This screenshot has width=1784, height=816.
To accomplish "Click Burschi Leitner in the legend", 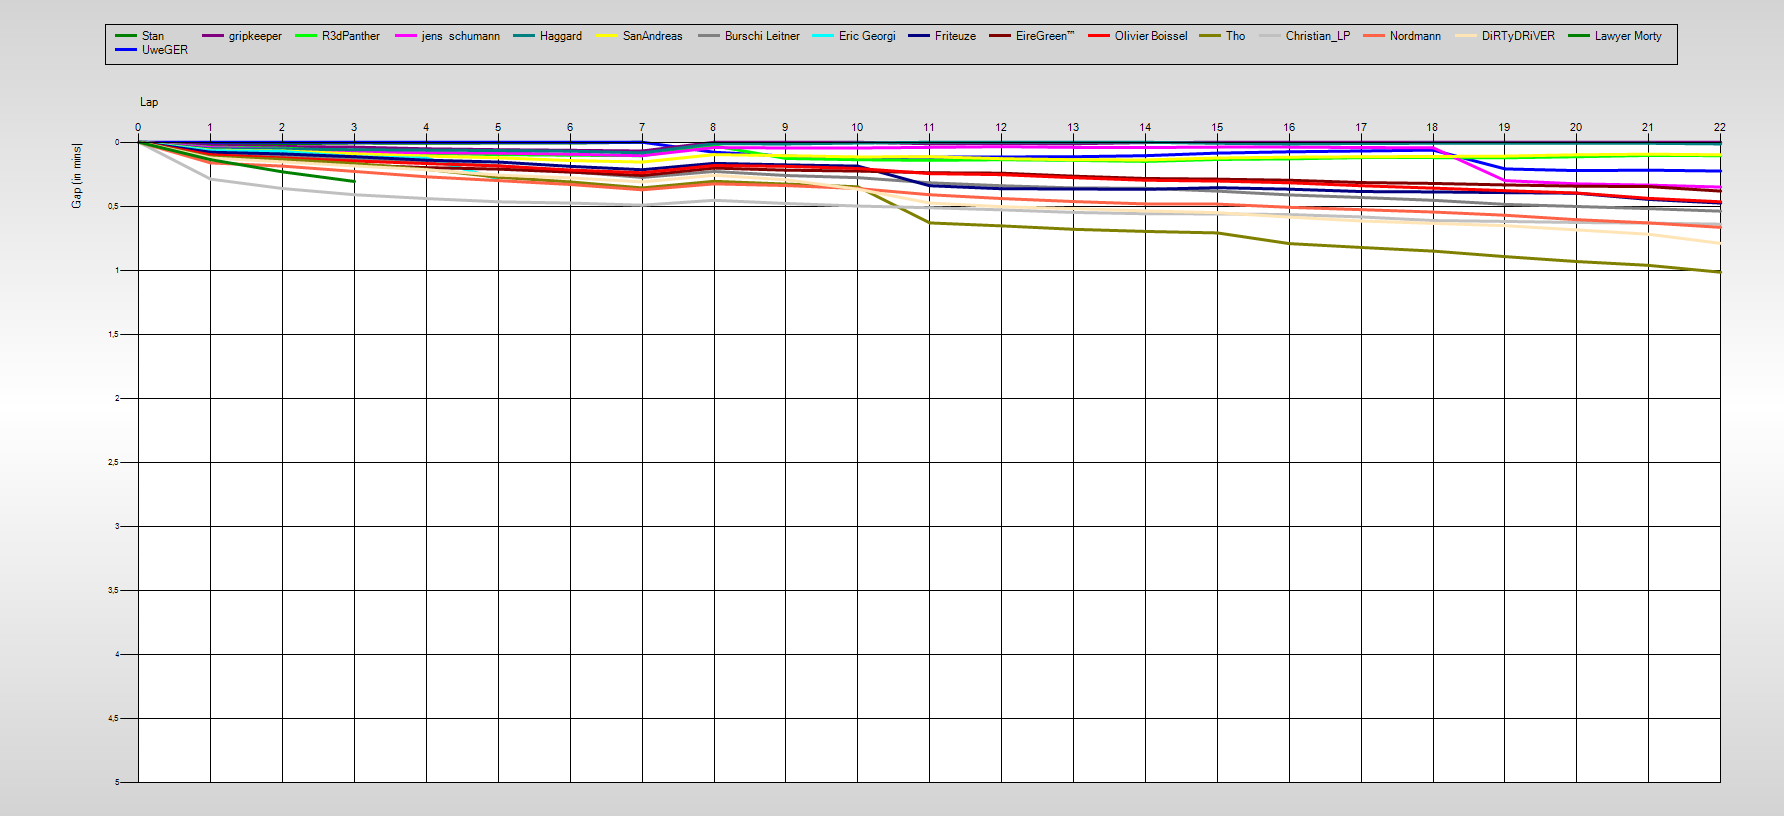I will tap(762, 36).
